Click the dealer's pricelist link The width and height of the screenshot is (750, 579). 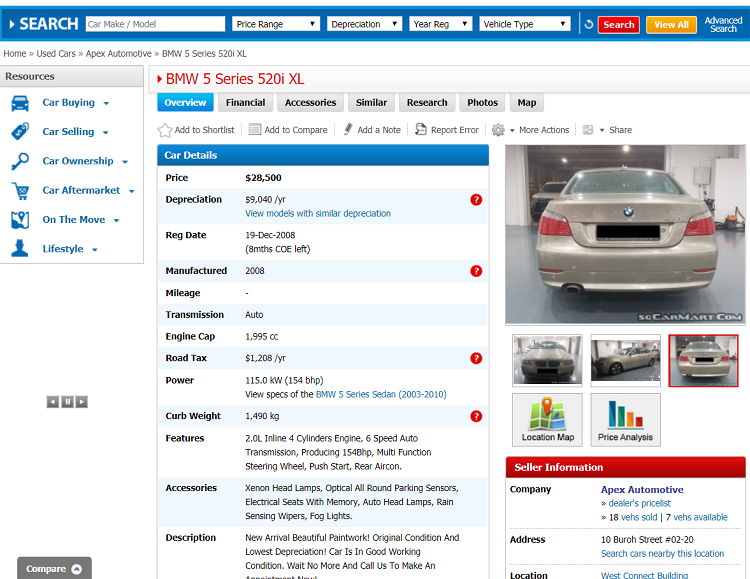pos(639,503)
